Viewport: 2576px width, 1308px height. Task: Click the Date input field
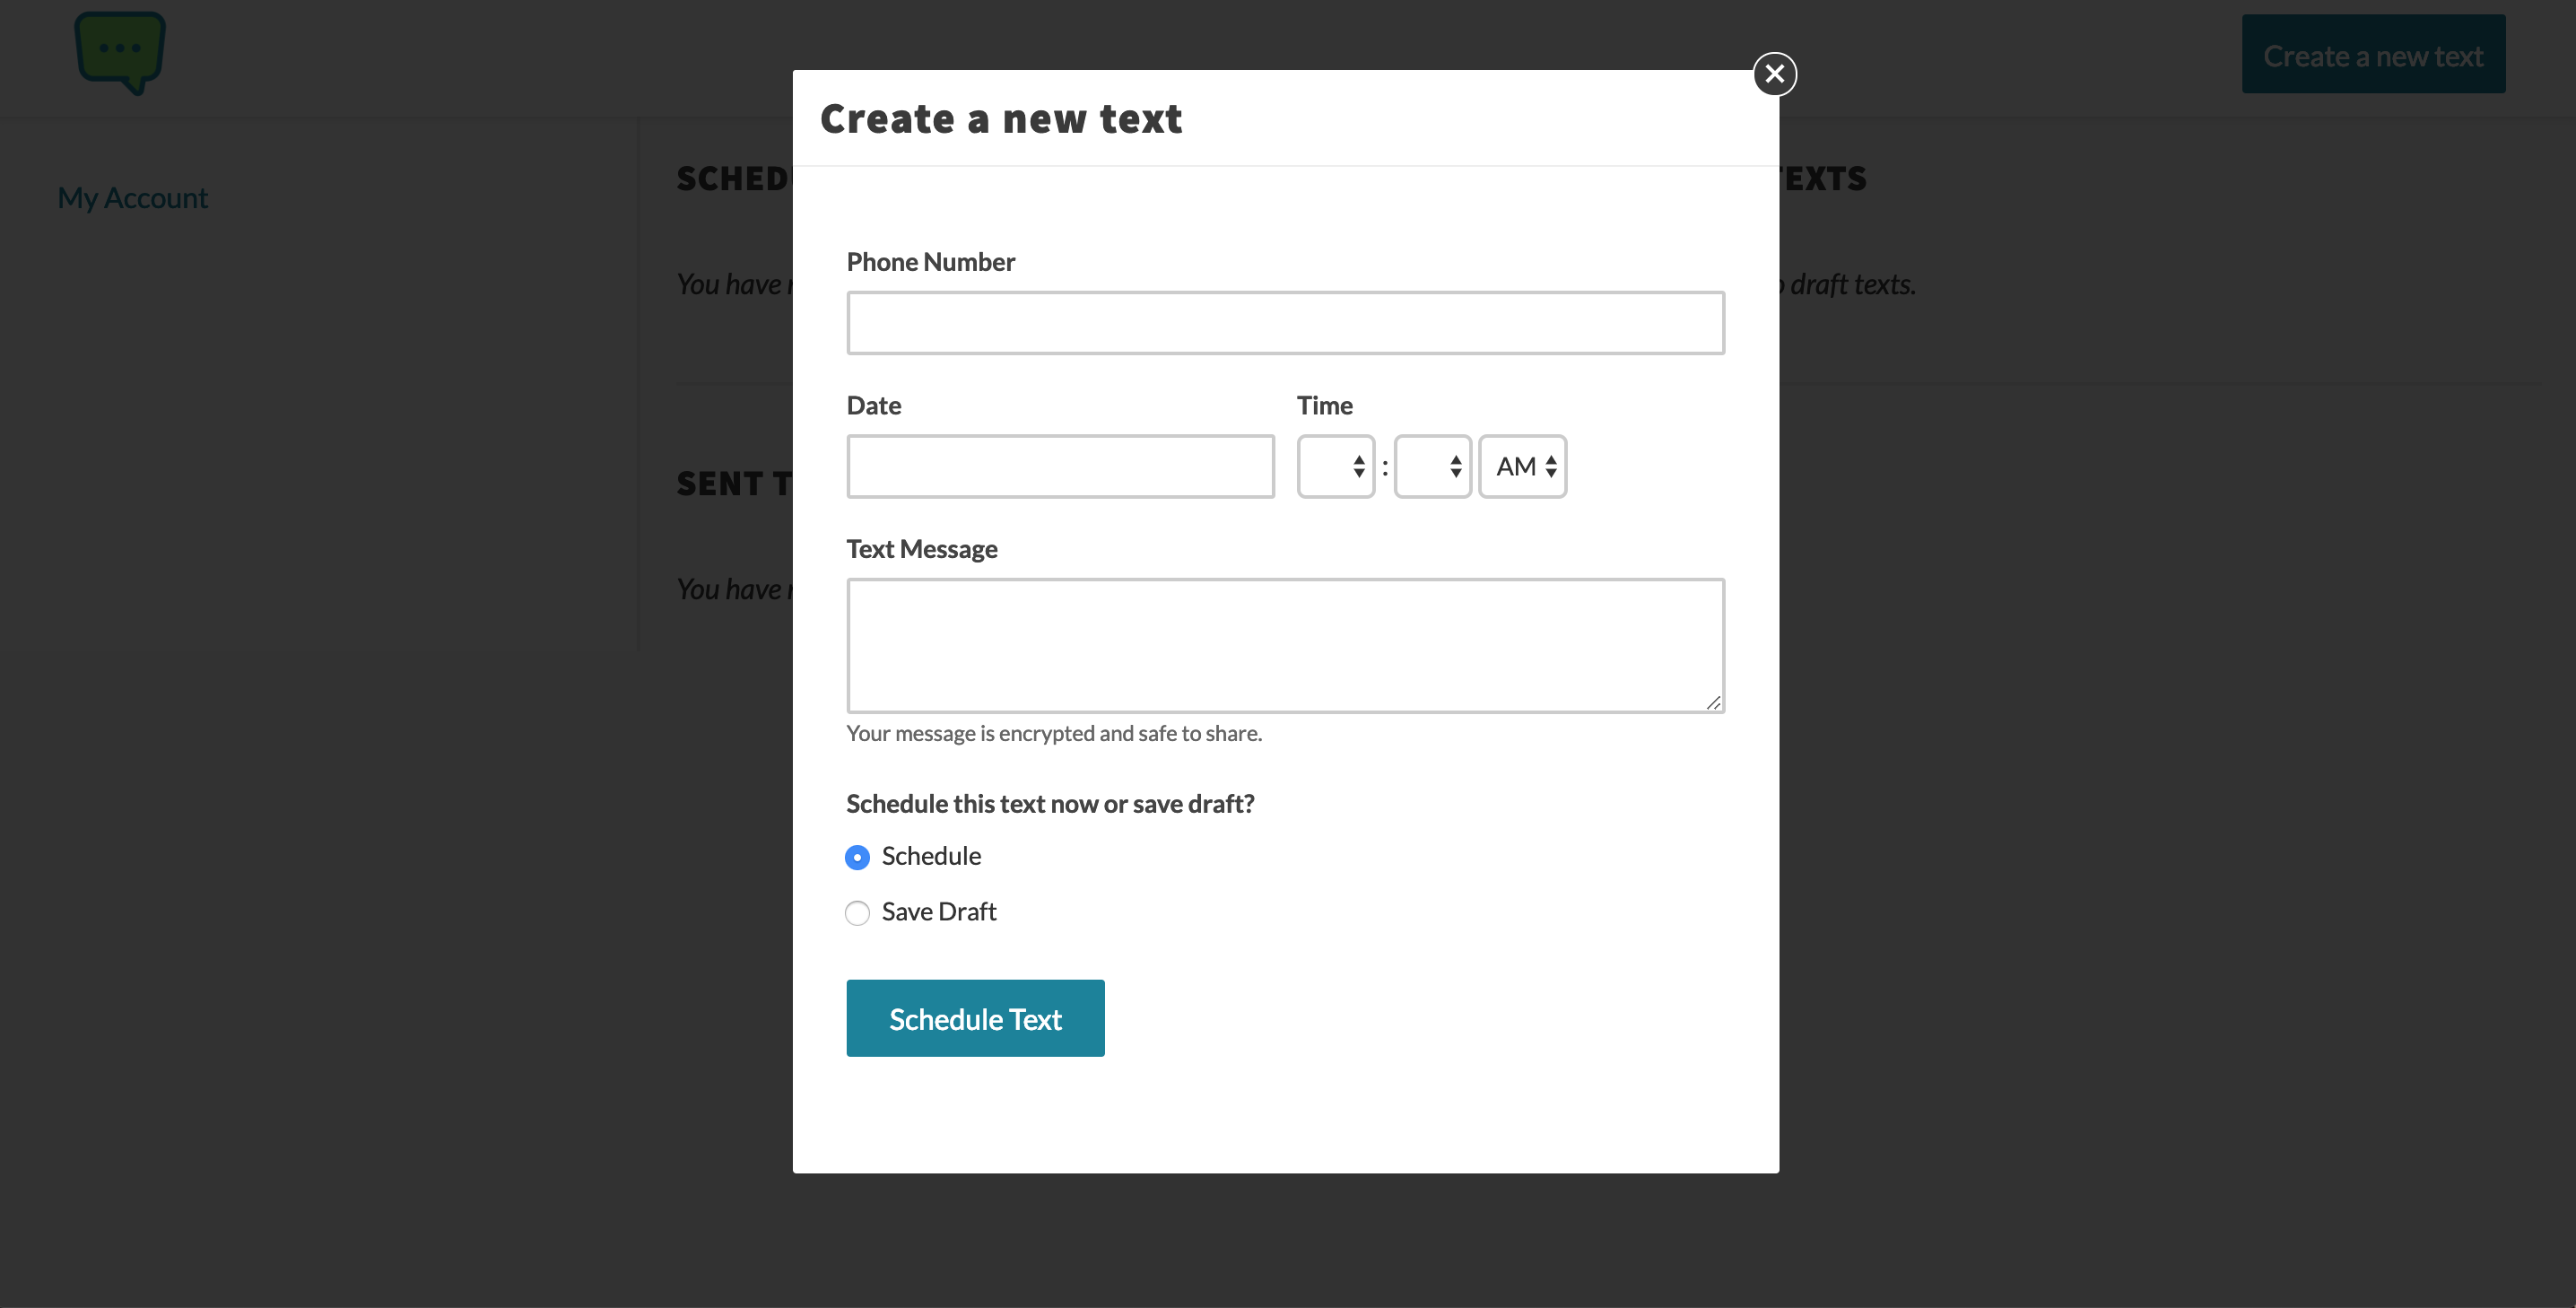pyautogui.click(x=1060, y=466)
